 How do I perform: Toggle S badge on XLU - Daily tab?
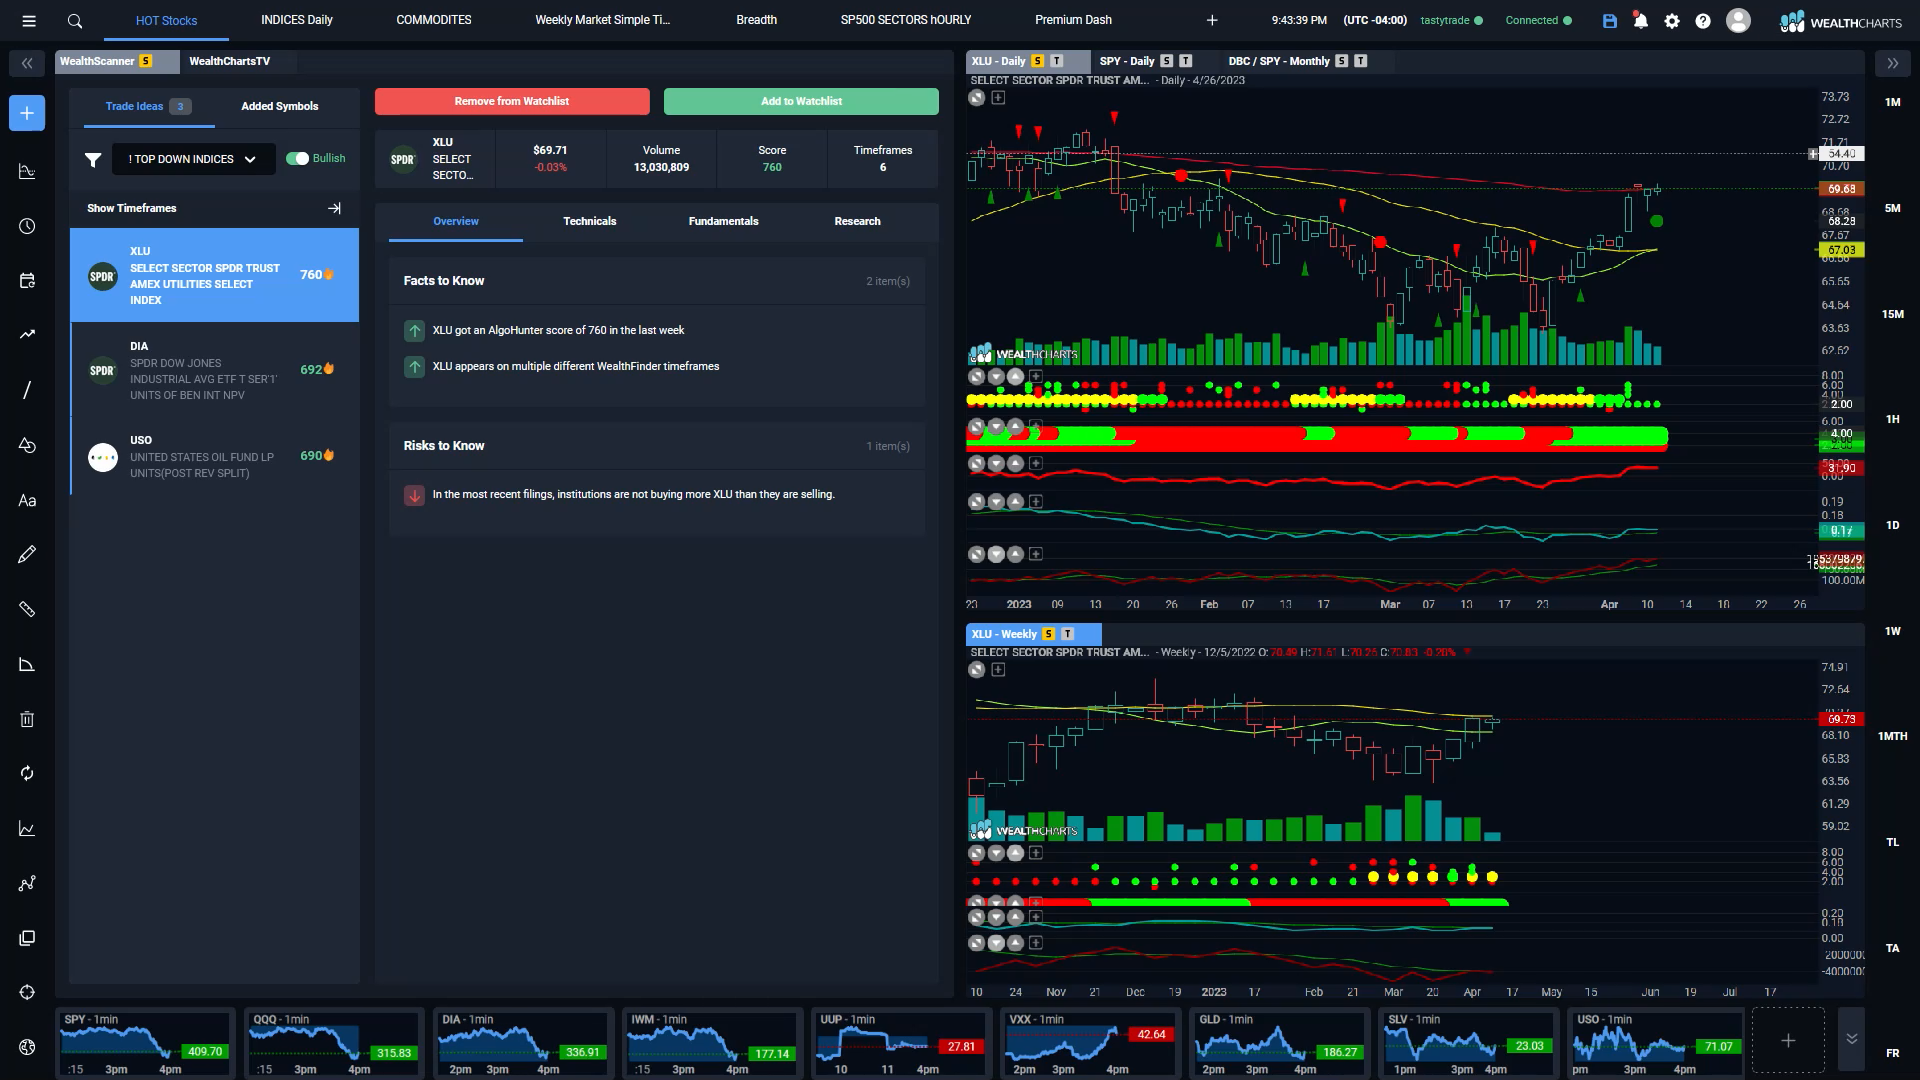1037,61
